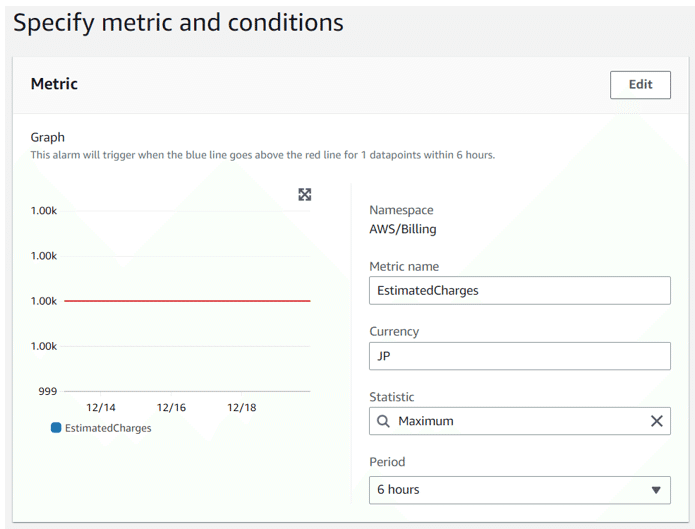Select the 6 hours Period combo box

519,490
